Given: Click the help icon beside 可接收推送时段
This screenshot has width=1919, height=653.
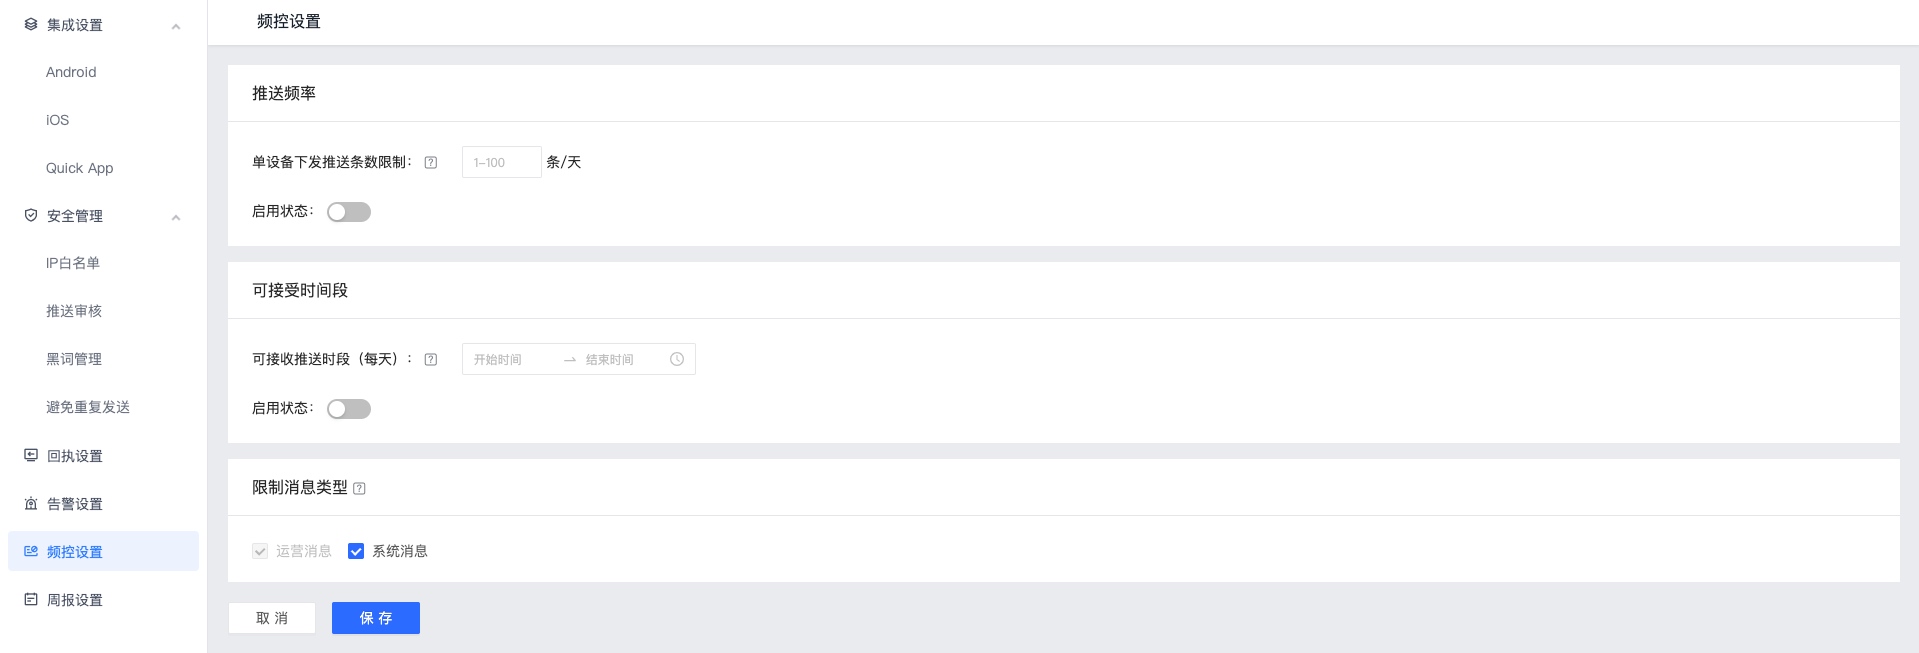Looking at the screenshot, I should (431, 360).
